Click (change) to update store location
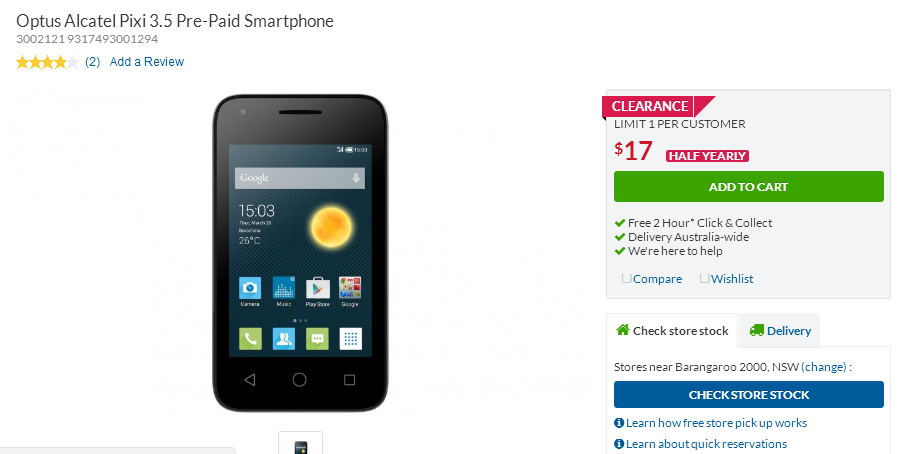Screen dimensions: 900x454 point(824,367)
